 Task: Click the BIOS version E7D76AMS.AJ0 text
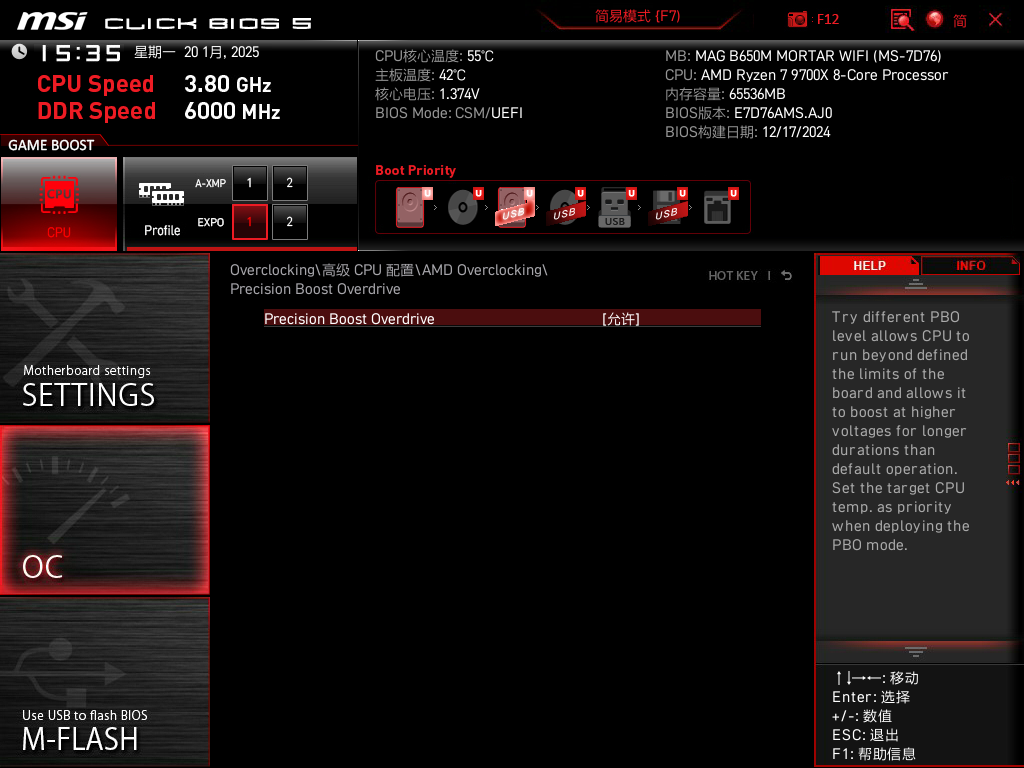coord(748,113)
